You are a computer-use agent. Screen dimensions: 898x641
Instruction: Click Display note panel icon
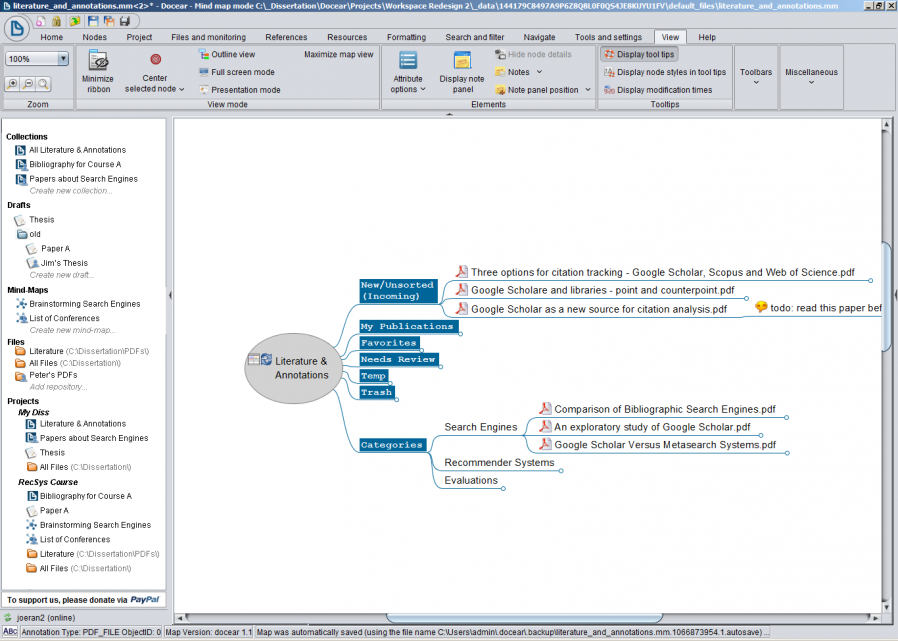click(x=462, y=61)
